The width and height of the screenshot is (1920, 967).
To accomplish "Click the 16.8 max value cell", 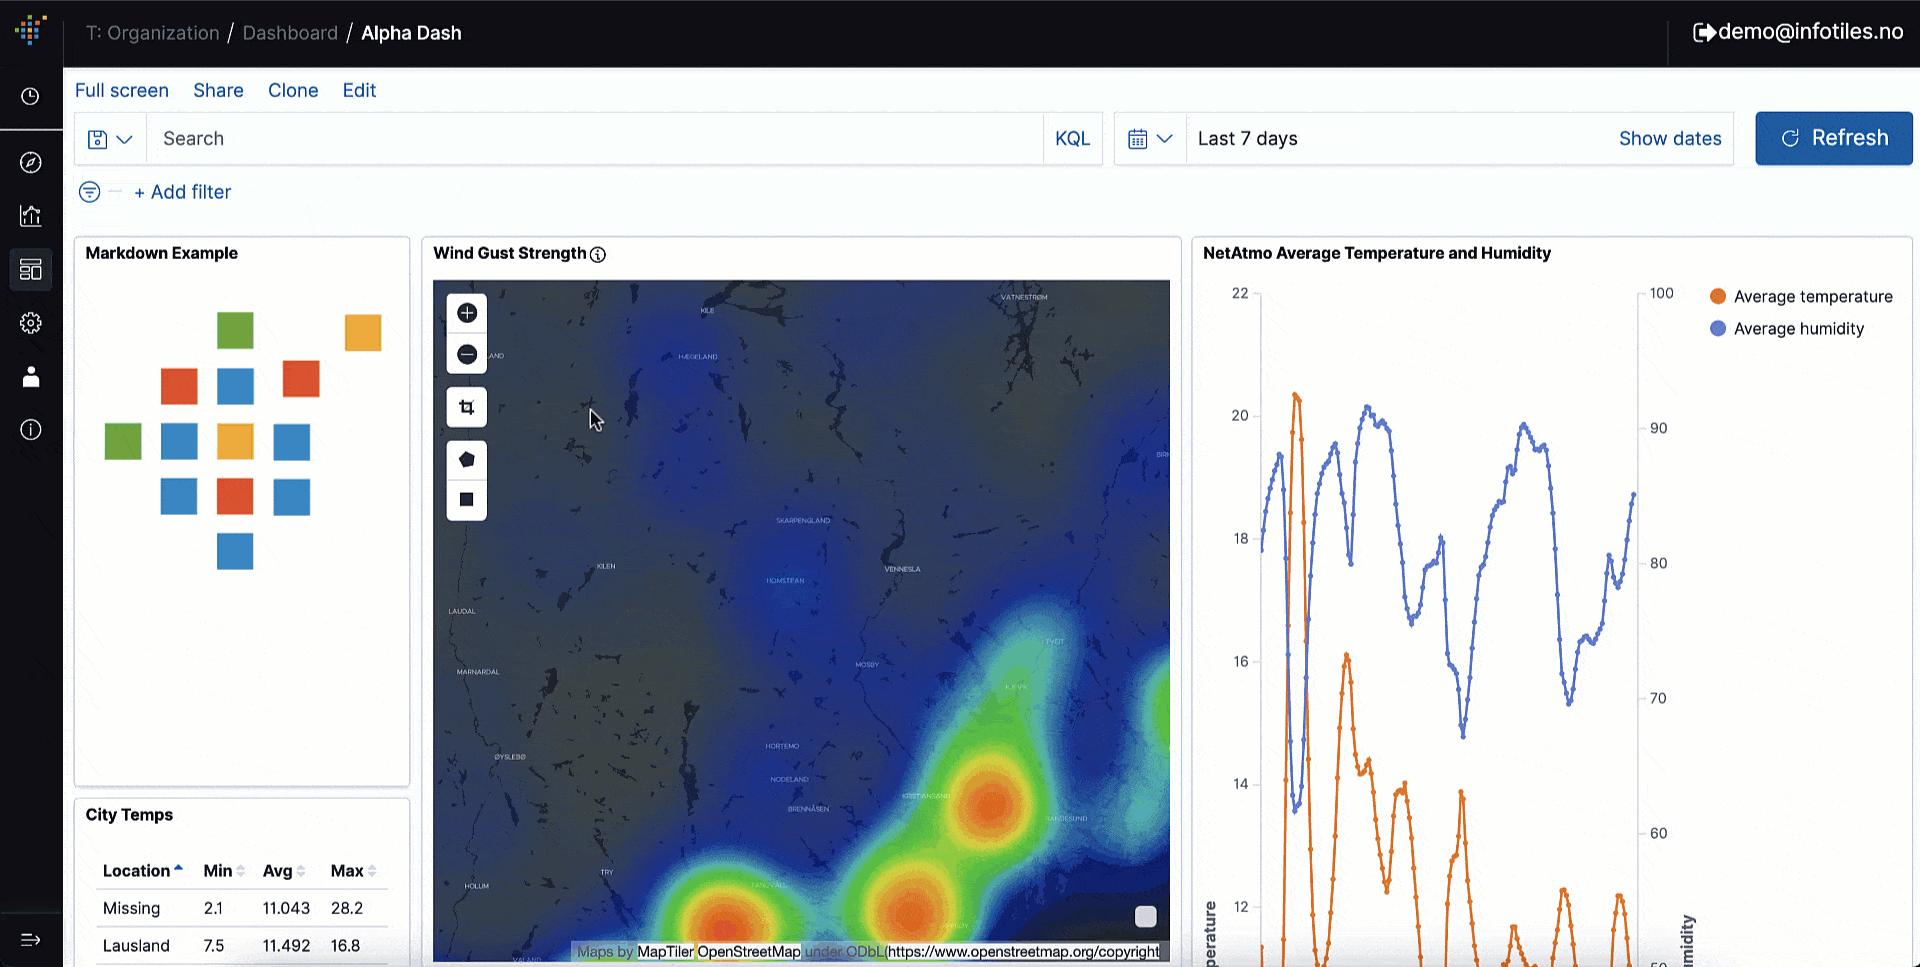I will (x=345, y=946).
